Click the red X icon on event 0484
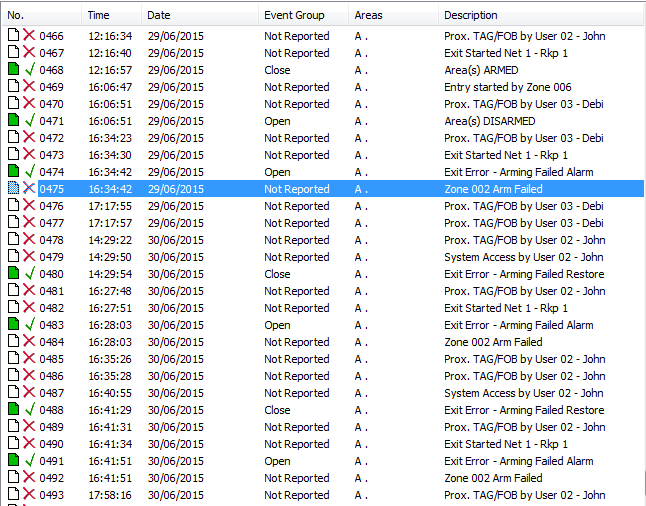This screenshot has width=646, height=506. coord(29,342)
